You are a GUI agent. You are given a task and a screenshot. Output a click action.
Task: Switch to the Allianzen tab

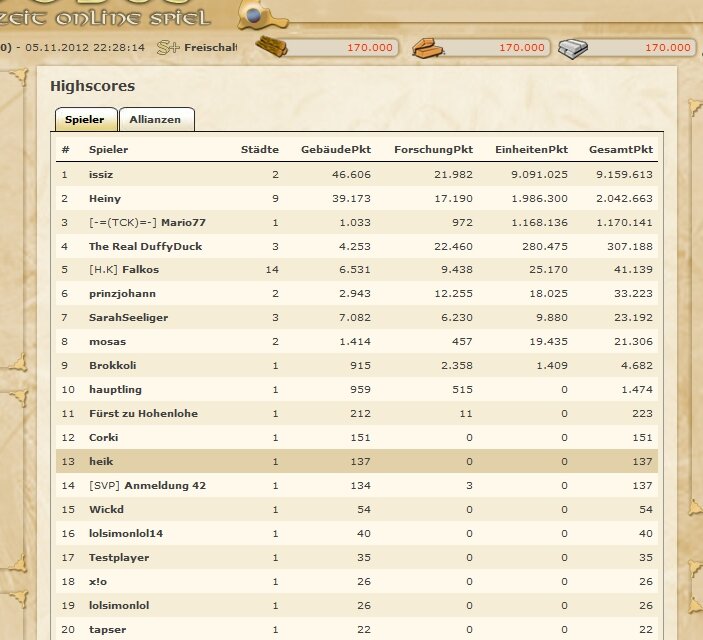coord(156,119)
